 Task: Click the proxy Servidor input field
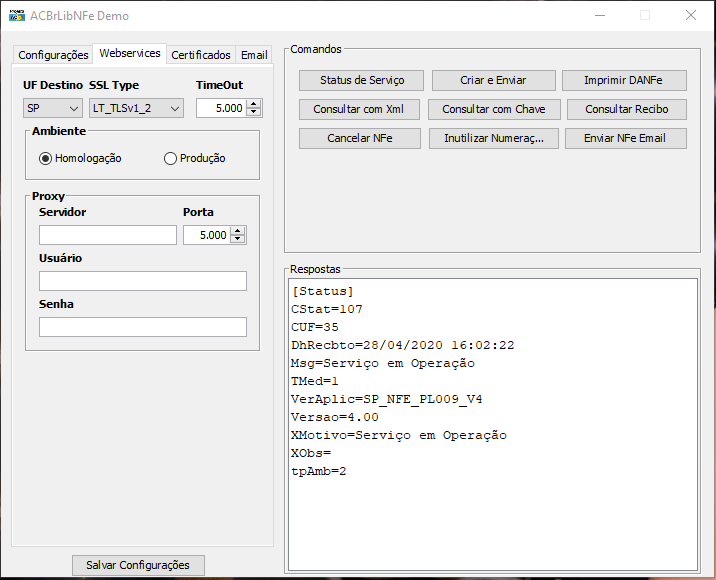pyautogui.click(x=108, y=235)
